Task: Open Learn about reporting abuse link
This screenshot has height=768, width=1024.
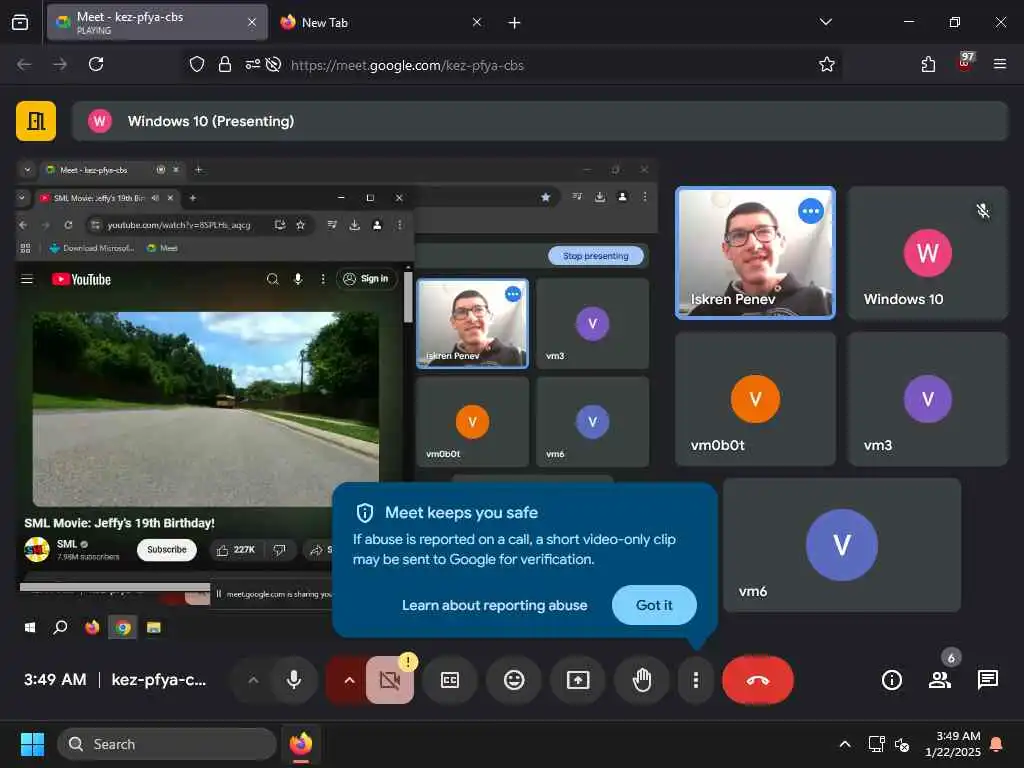Action: (x=494, y=605)
